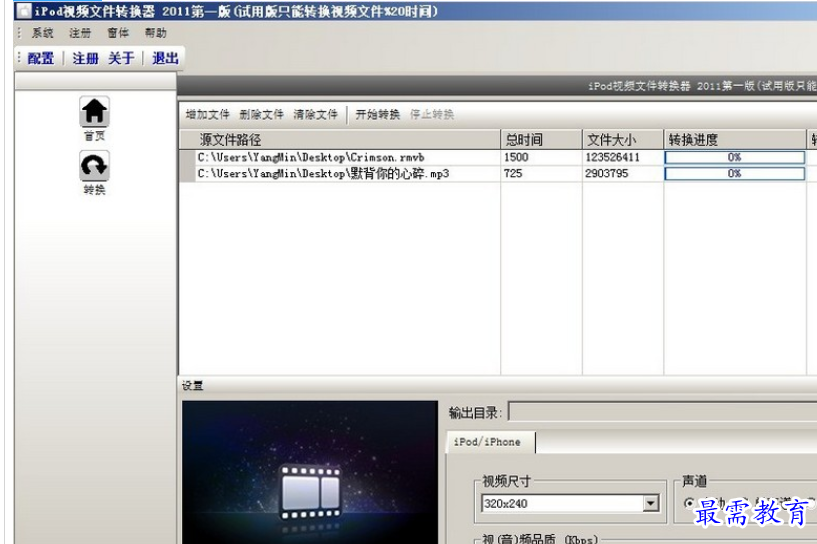This screenshot has height=544, width=817.
Task: Click the 总时间 column header
Action: 541,140
